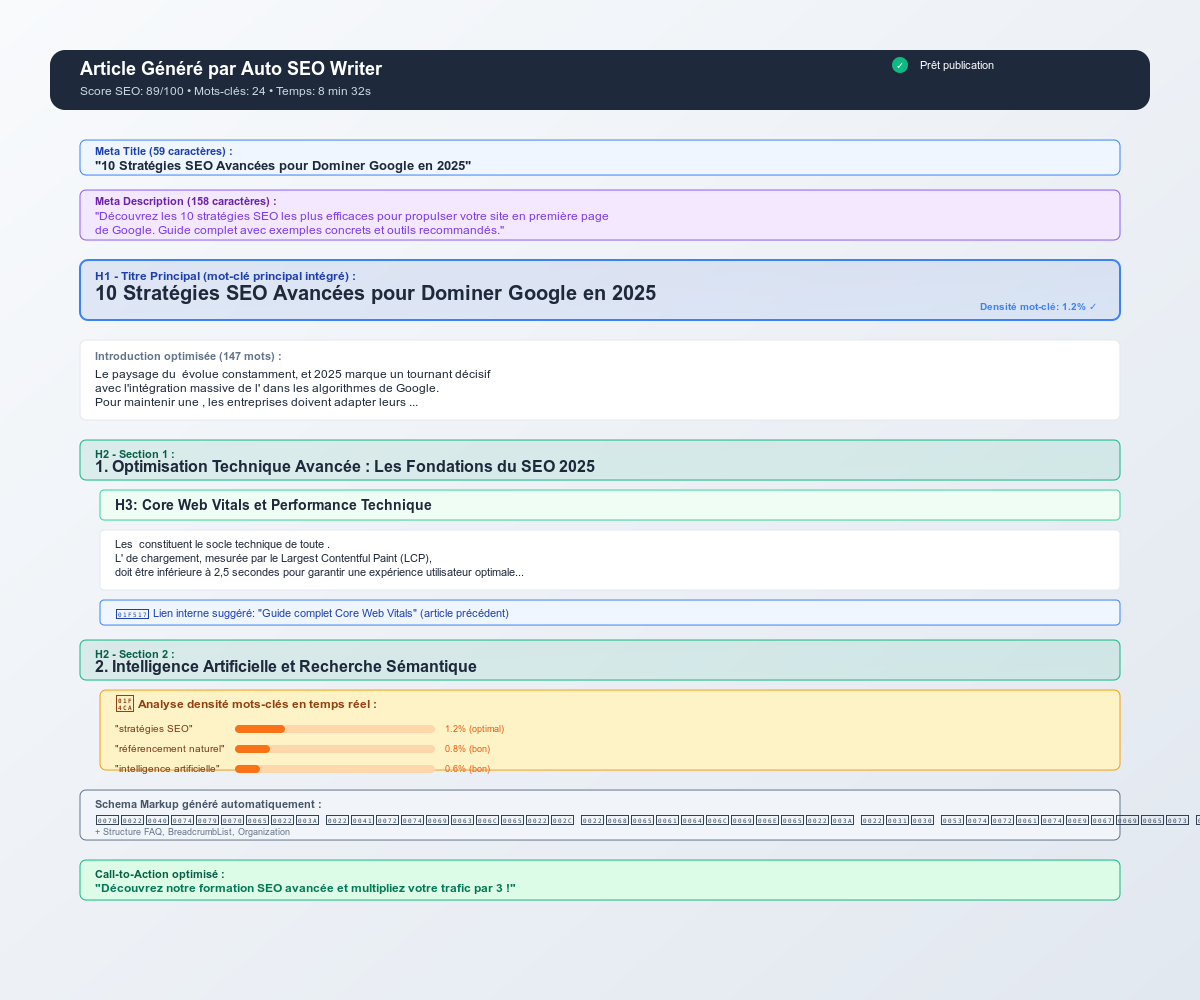Click the 'Analyse densité mots-clés en temps réel' title
Image resolution: width=1200 pixels, height=1000 pixels.
click(x=257, y=704)
